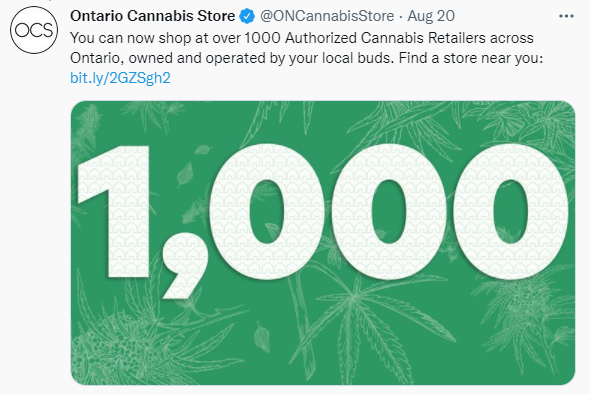Visit the @ONCannabisStore handle
590x394 pixels.
pos(327,16)
